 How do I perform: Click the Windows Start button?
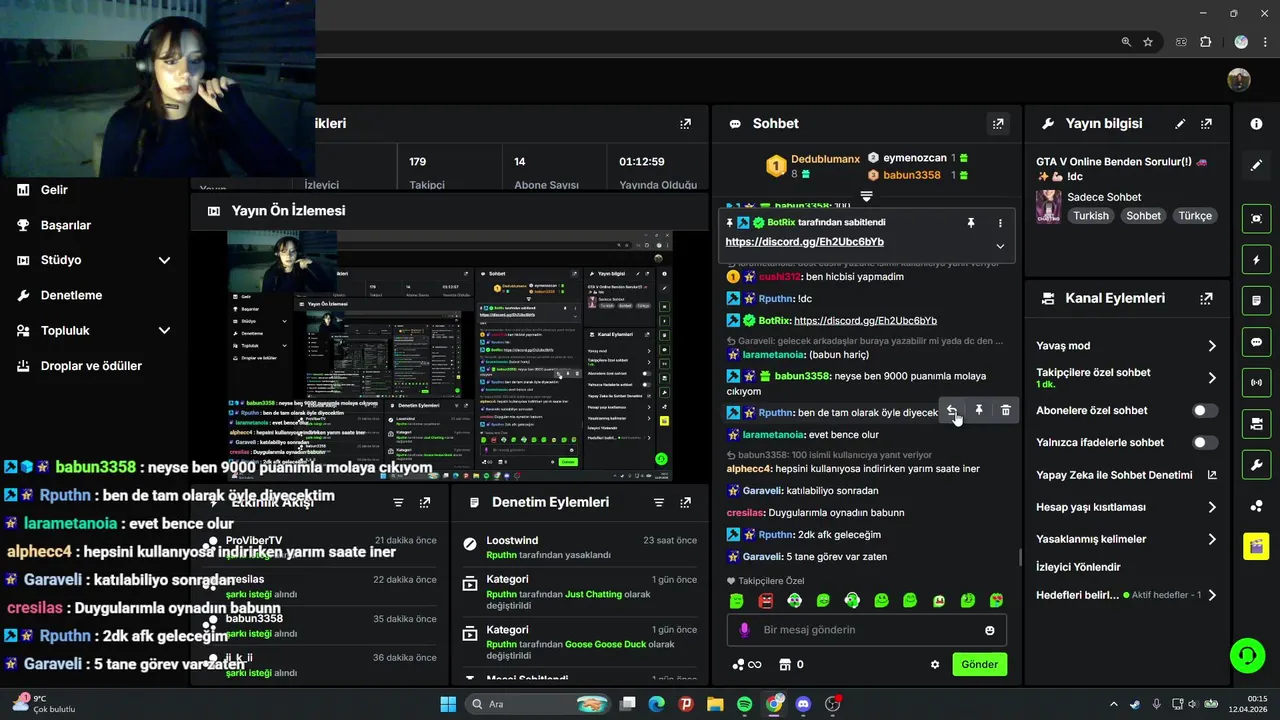pyautogui.click(x=448, y=704)
